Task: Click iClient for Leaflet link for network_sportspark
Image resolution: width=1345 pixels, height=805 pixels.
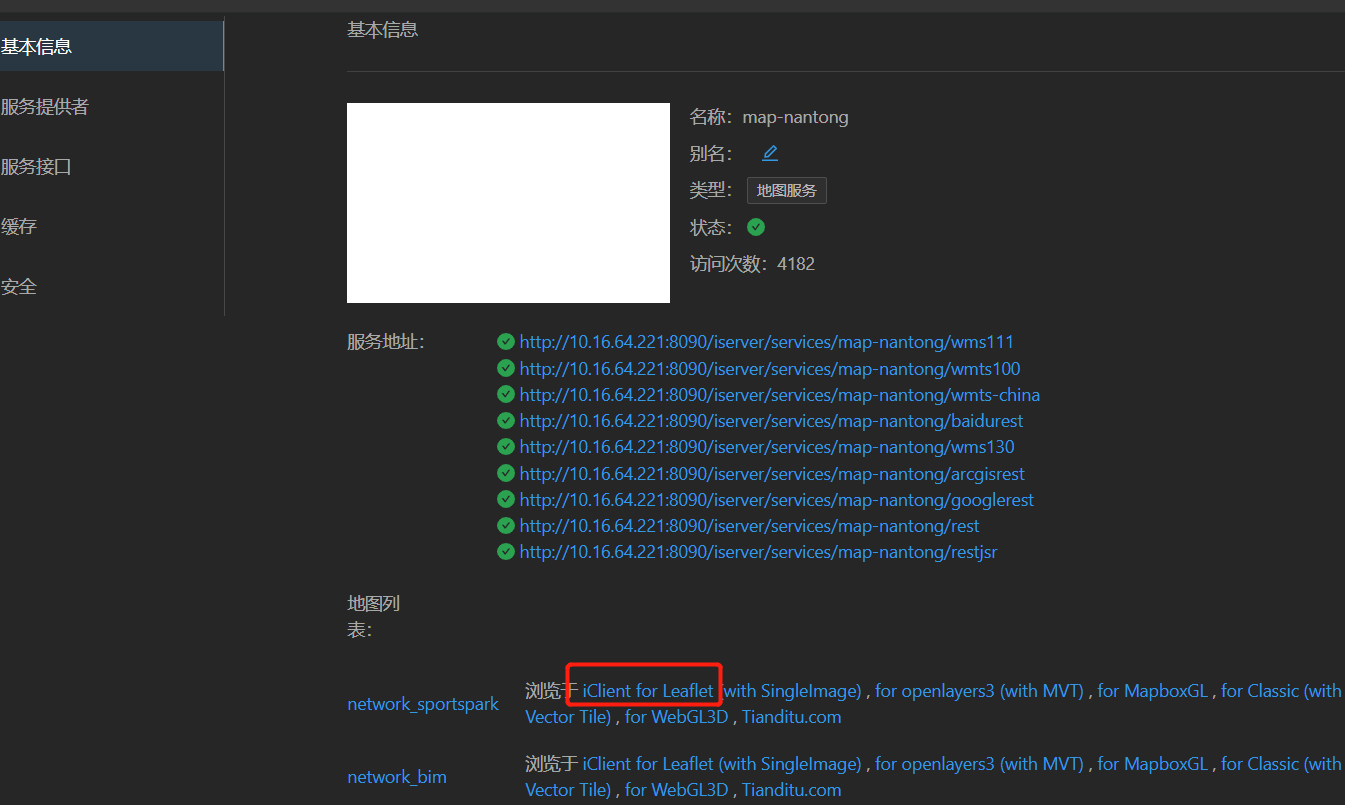Action: (648, 691)
